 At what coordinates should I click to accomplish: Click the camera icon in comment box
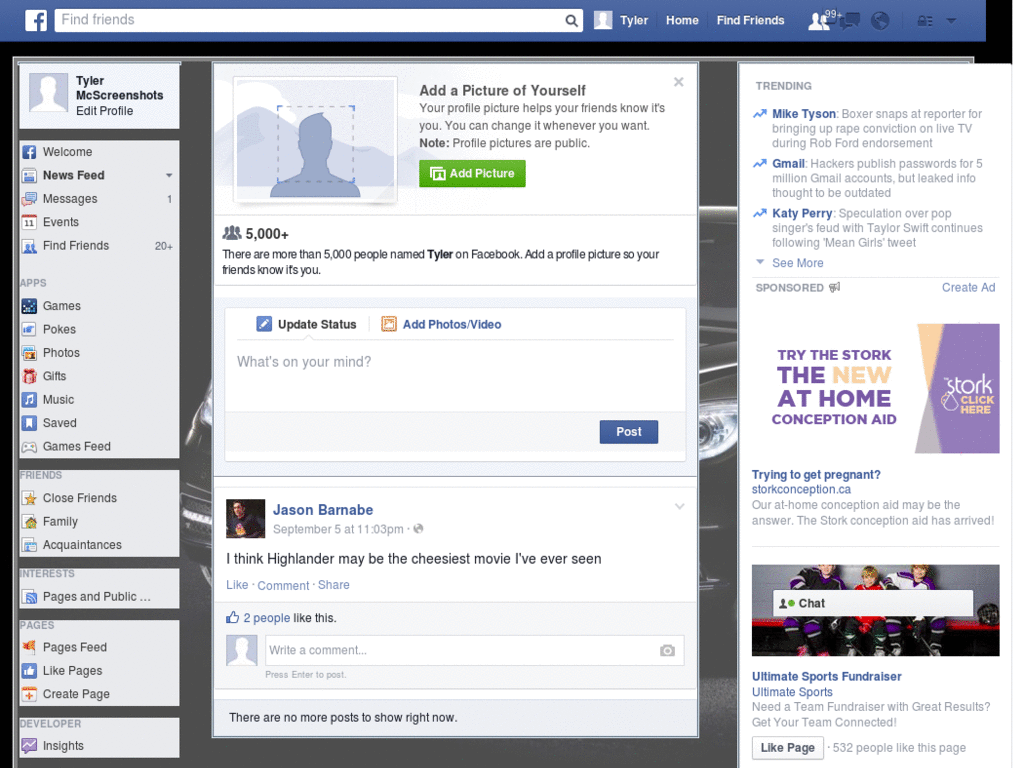coord(667,650)
